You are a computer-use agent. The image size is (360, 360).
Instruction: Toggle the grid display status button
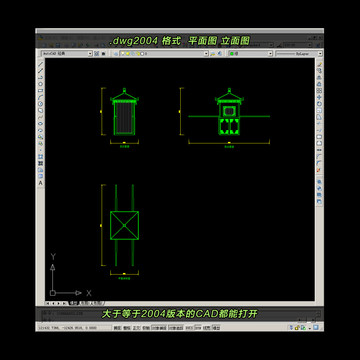click(127, 328)
